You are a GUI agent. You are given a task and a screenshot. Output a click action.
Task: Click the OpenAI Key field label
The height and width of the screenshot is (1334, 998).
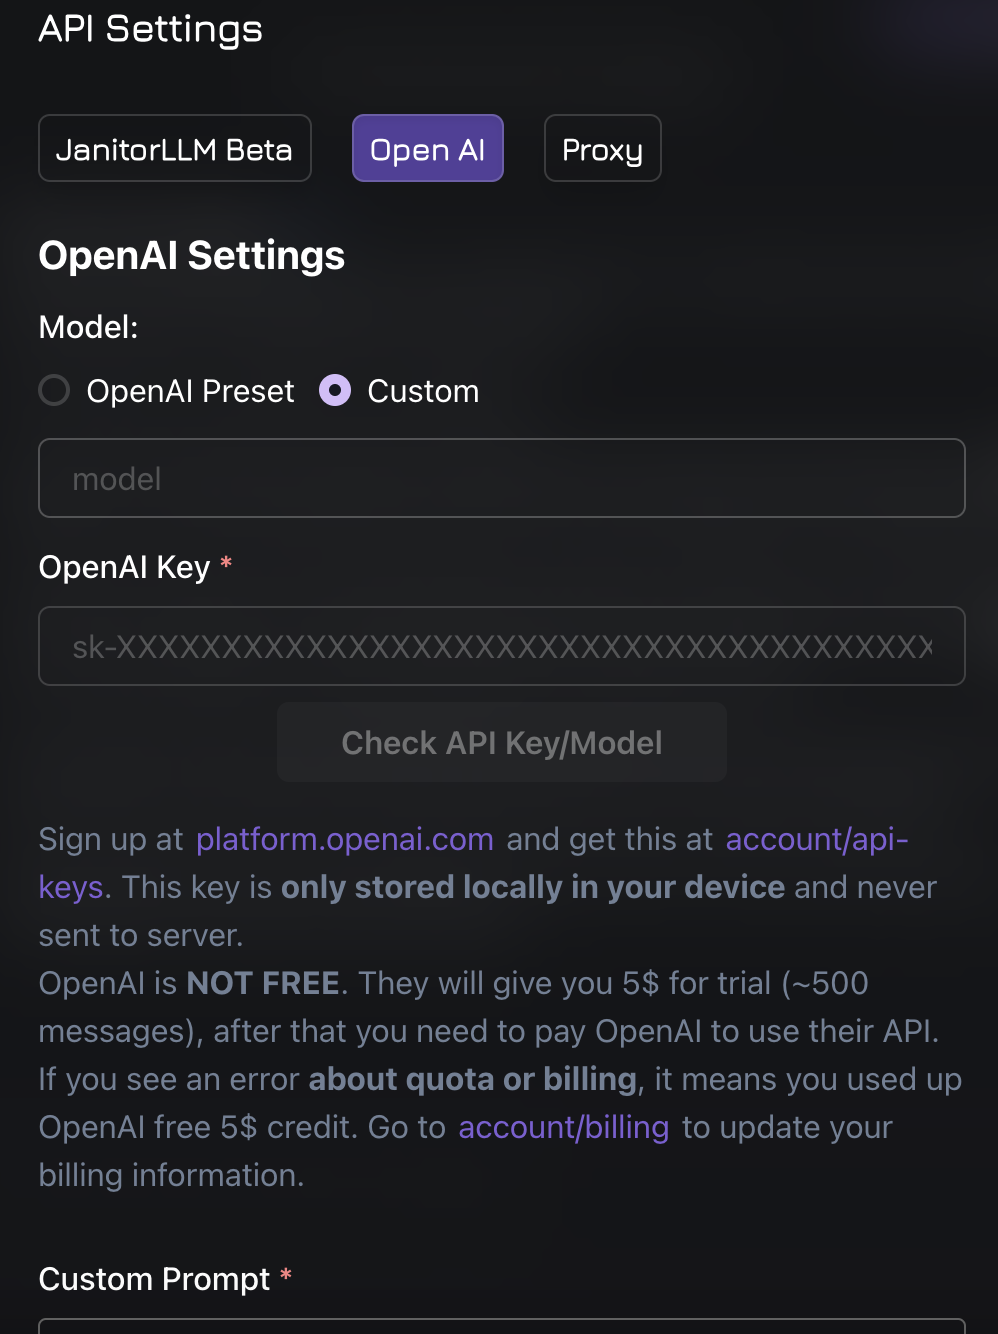click(124, 567)
